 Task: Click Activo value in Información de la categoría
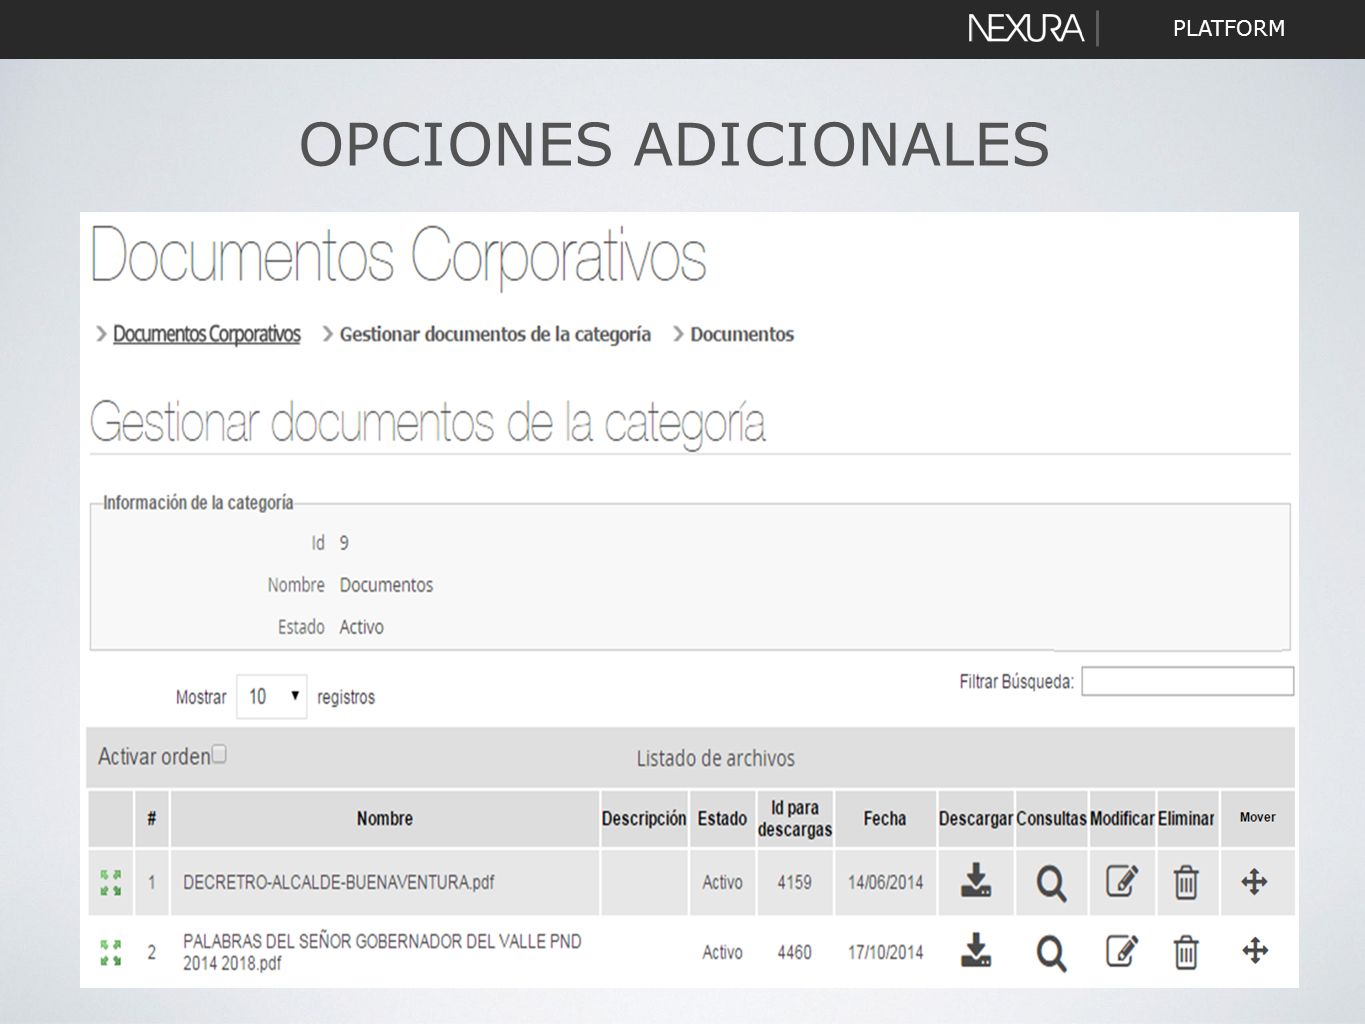point(361,627)
